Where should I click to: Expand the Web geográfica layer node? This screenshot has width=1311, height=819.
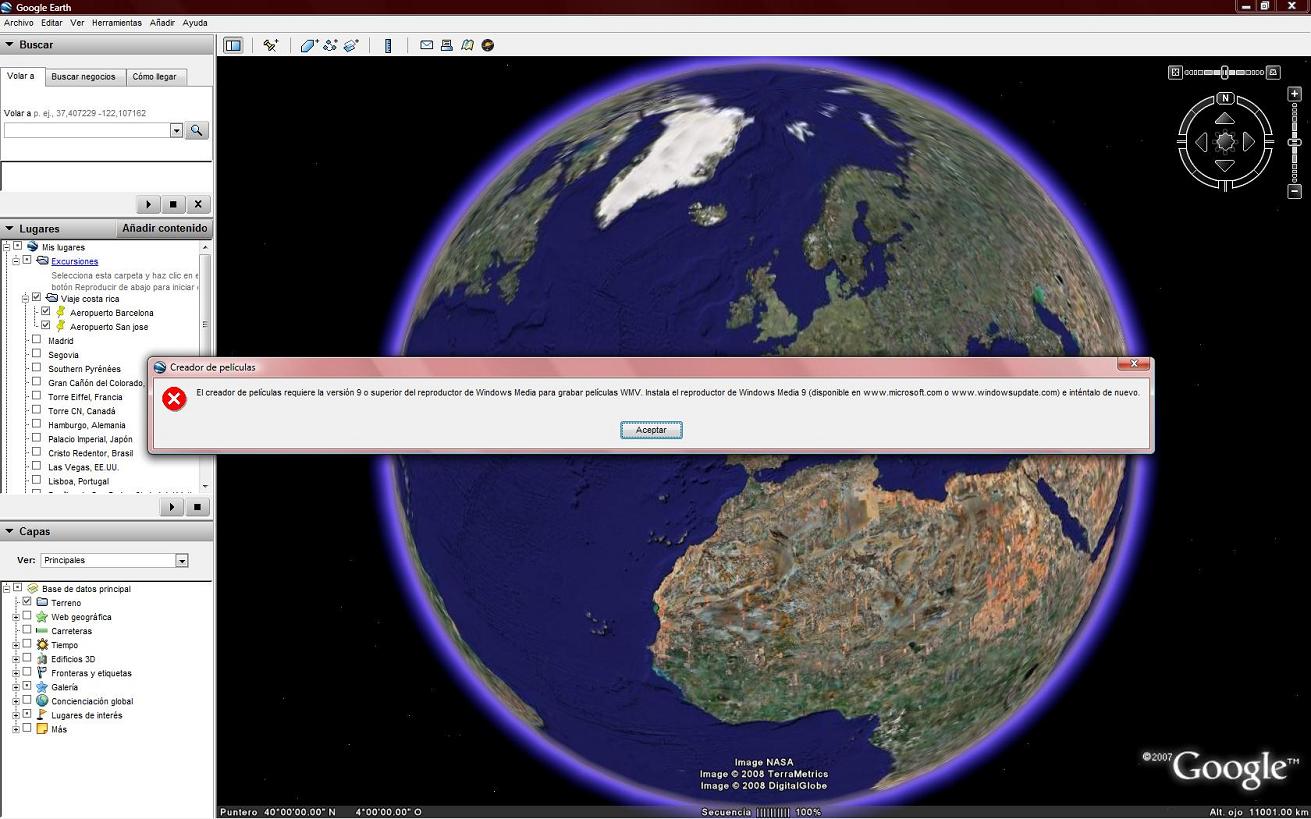click(x=16, y=617)
